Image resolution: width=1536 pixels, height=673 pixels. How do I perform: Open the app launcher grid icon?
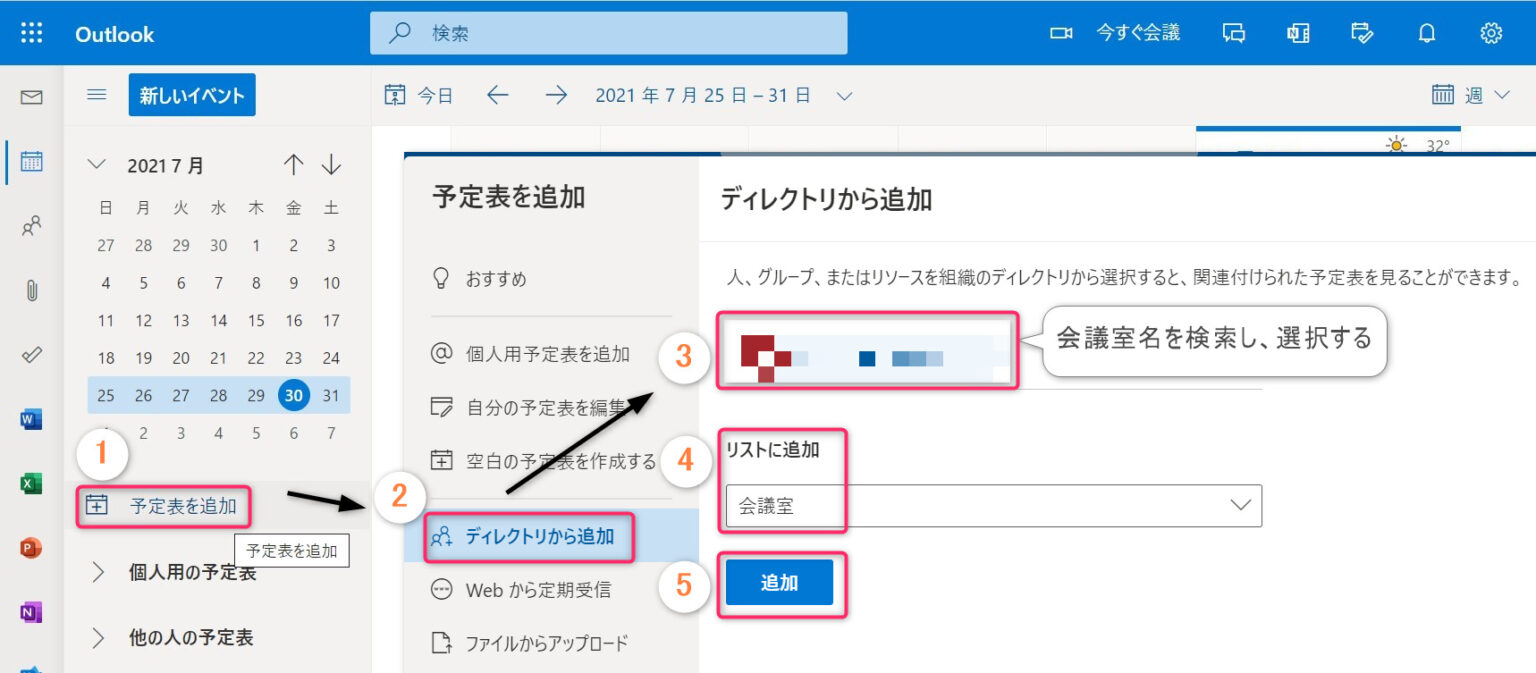point(32,33)
